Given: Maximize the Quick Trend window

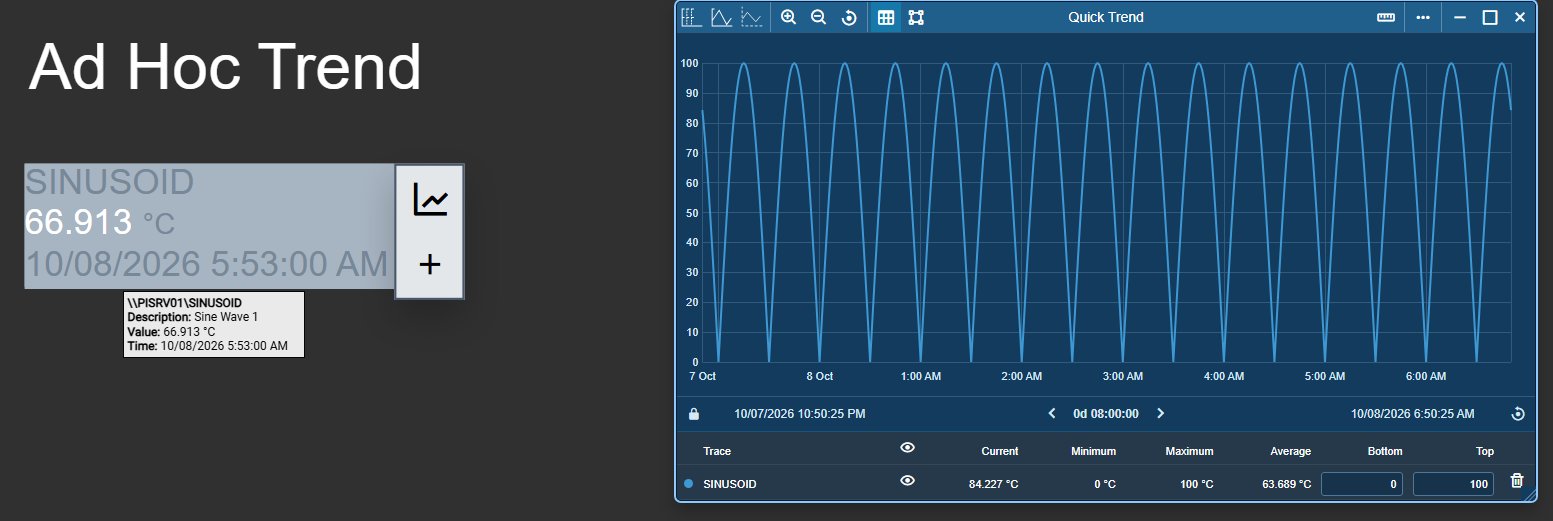Looking at the screenshot, I should point(1490,17).
